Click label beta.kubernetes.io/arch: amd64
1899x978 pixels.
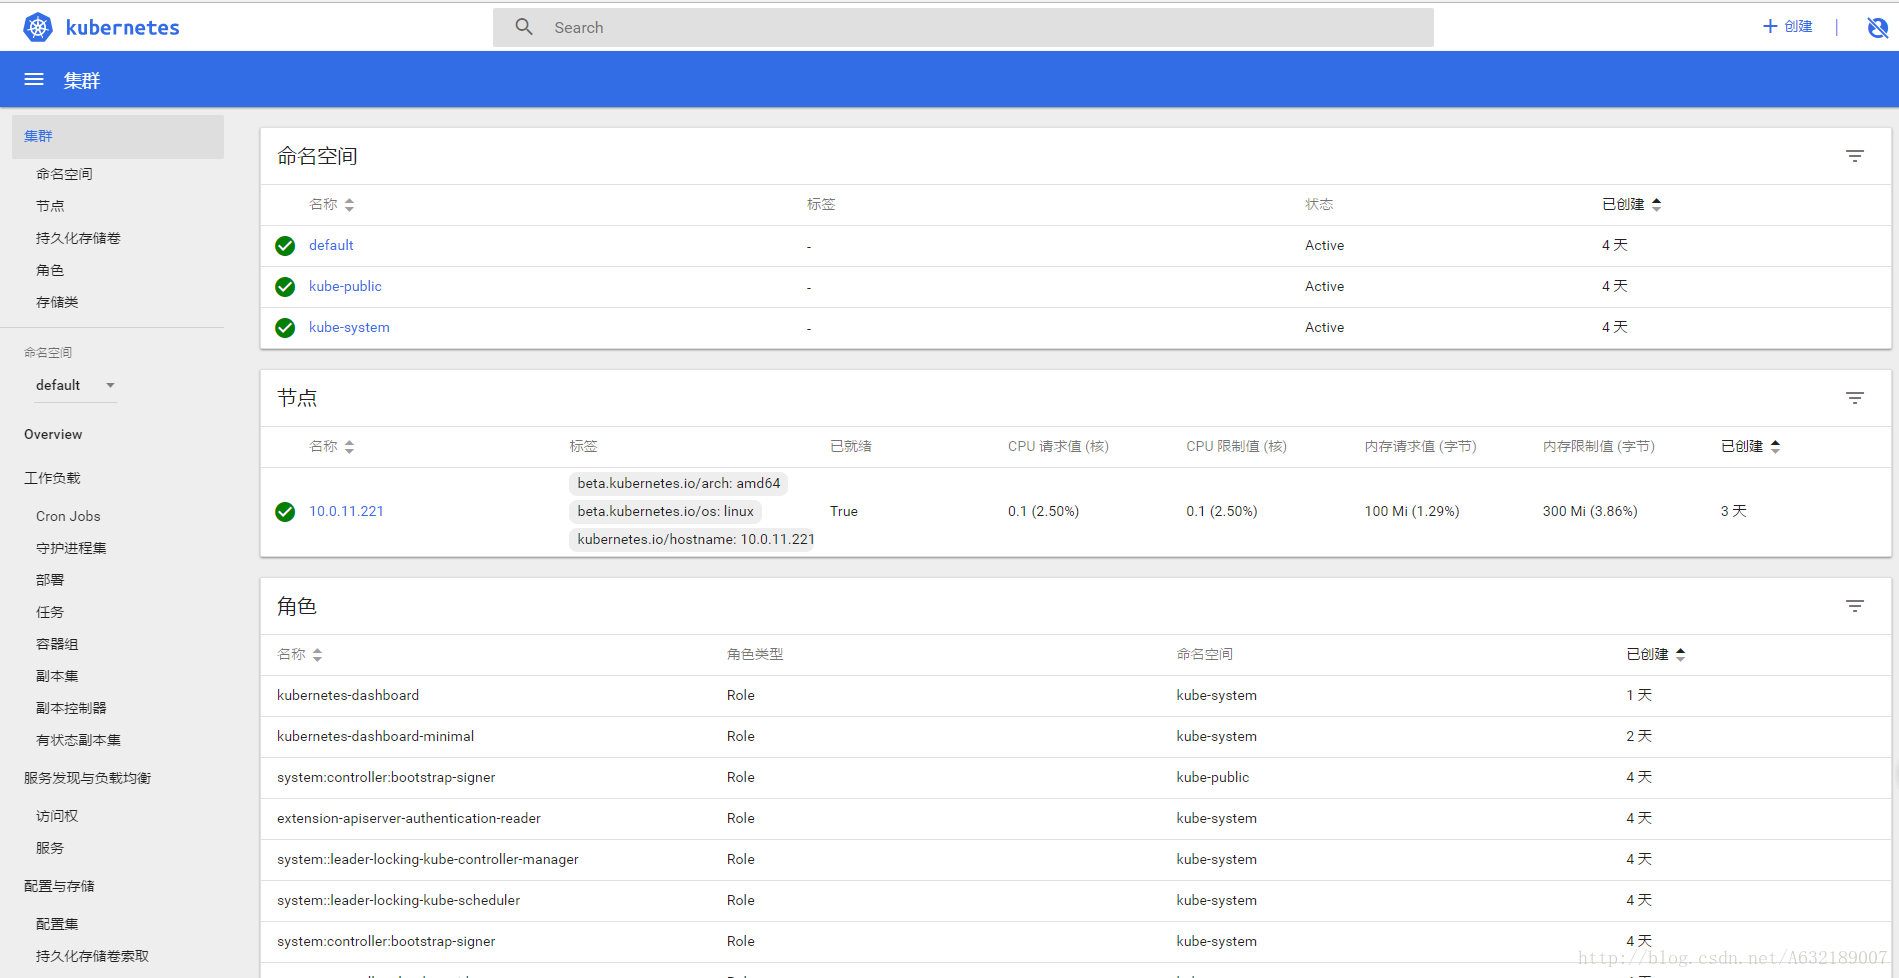pyautogui.click(x=679, y=483)
